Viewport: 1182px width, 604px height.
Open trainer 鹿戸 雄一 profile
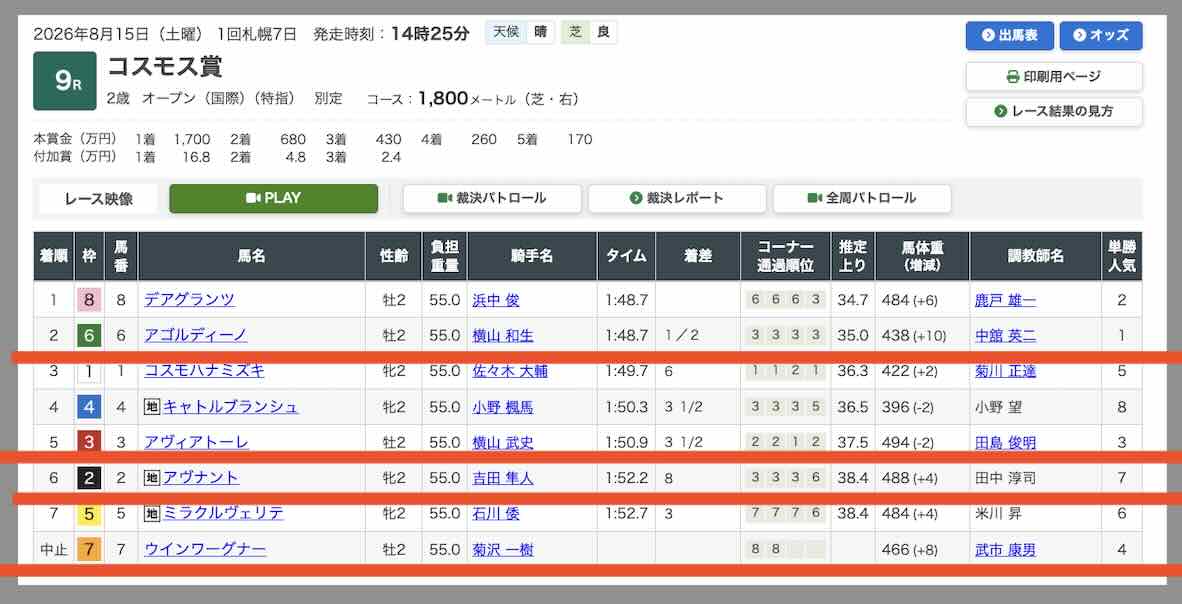[1006, 300]
